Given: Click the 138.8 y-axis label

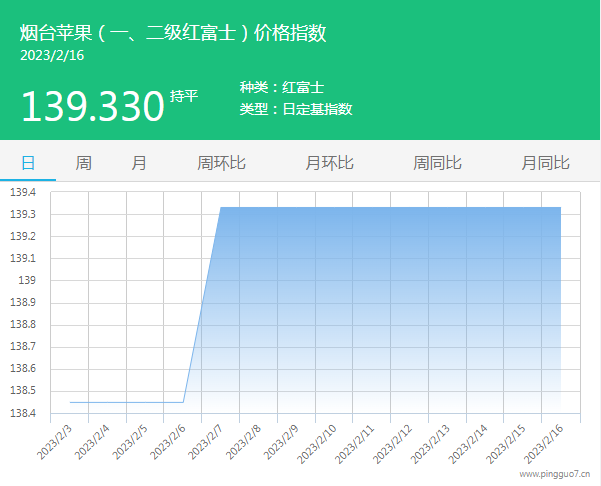Looking at the screenshot, I should point(23,325).
